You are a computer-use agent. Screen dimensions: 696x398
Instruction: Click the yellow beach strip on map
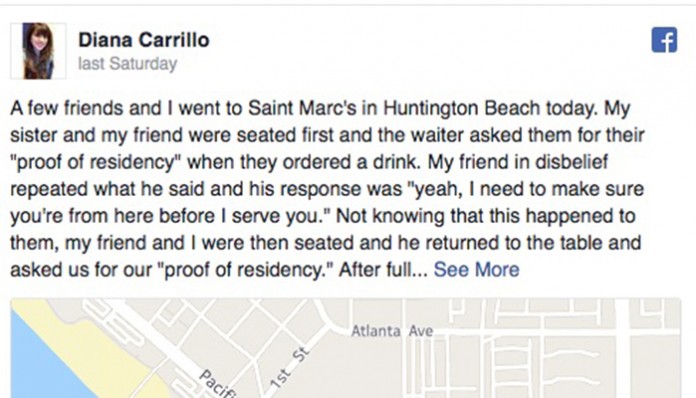point(102,351)
